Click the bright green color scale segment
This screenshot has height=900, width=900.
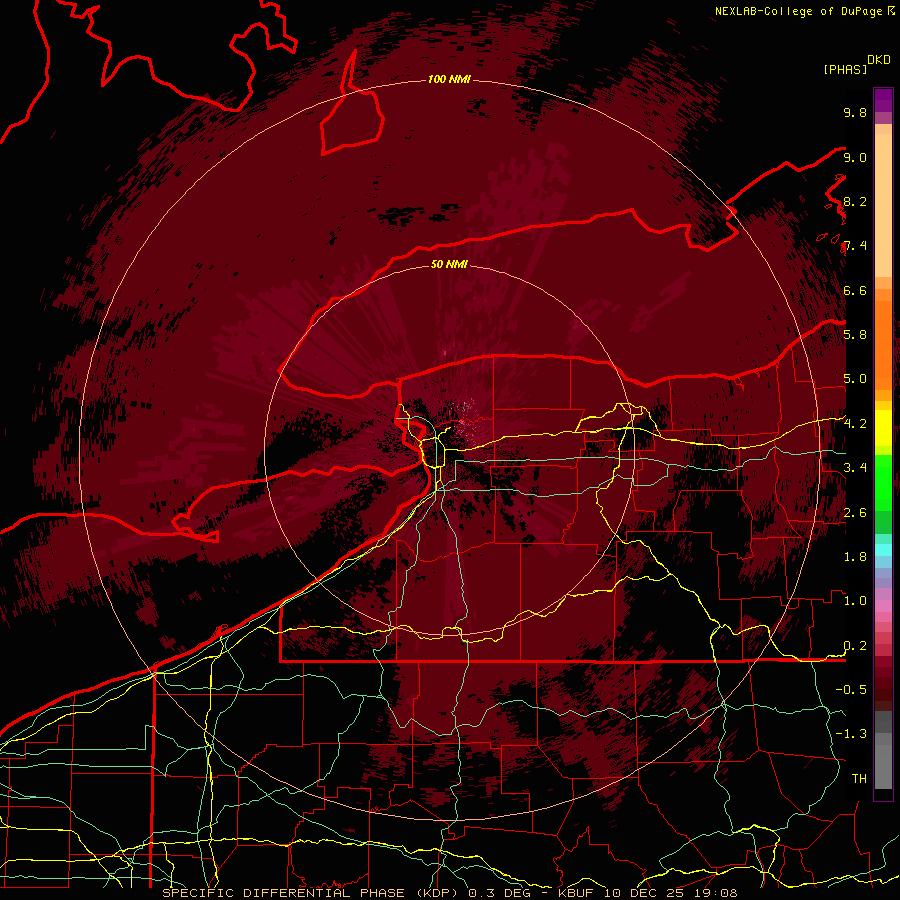(883, 482)
